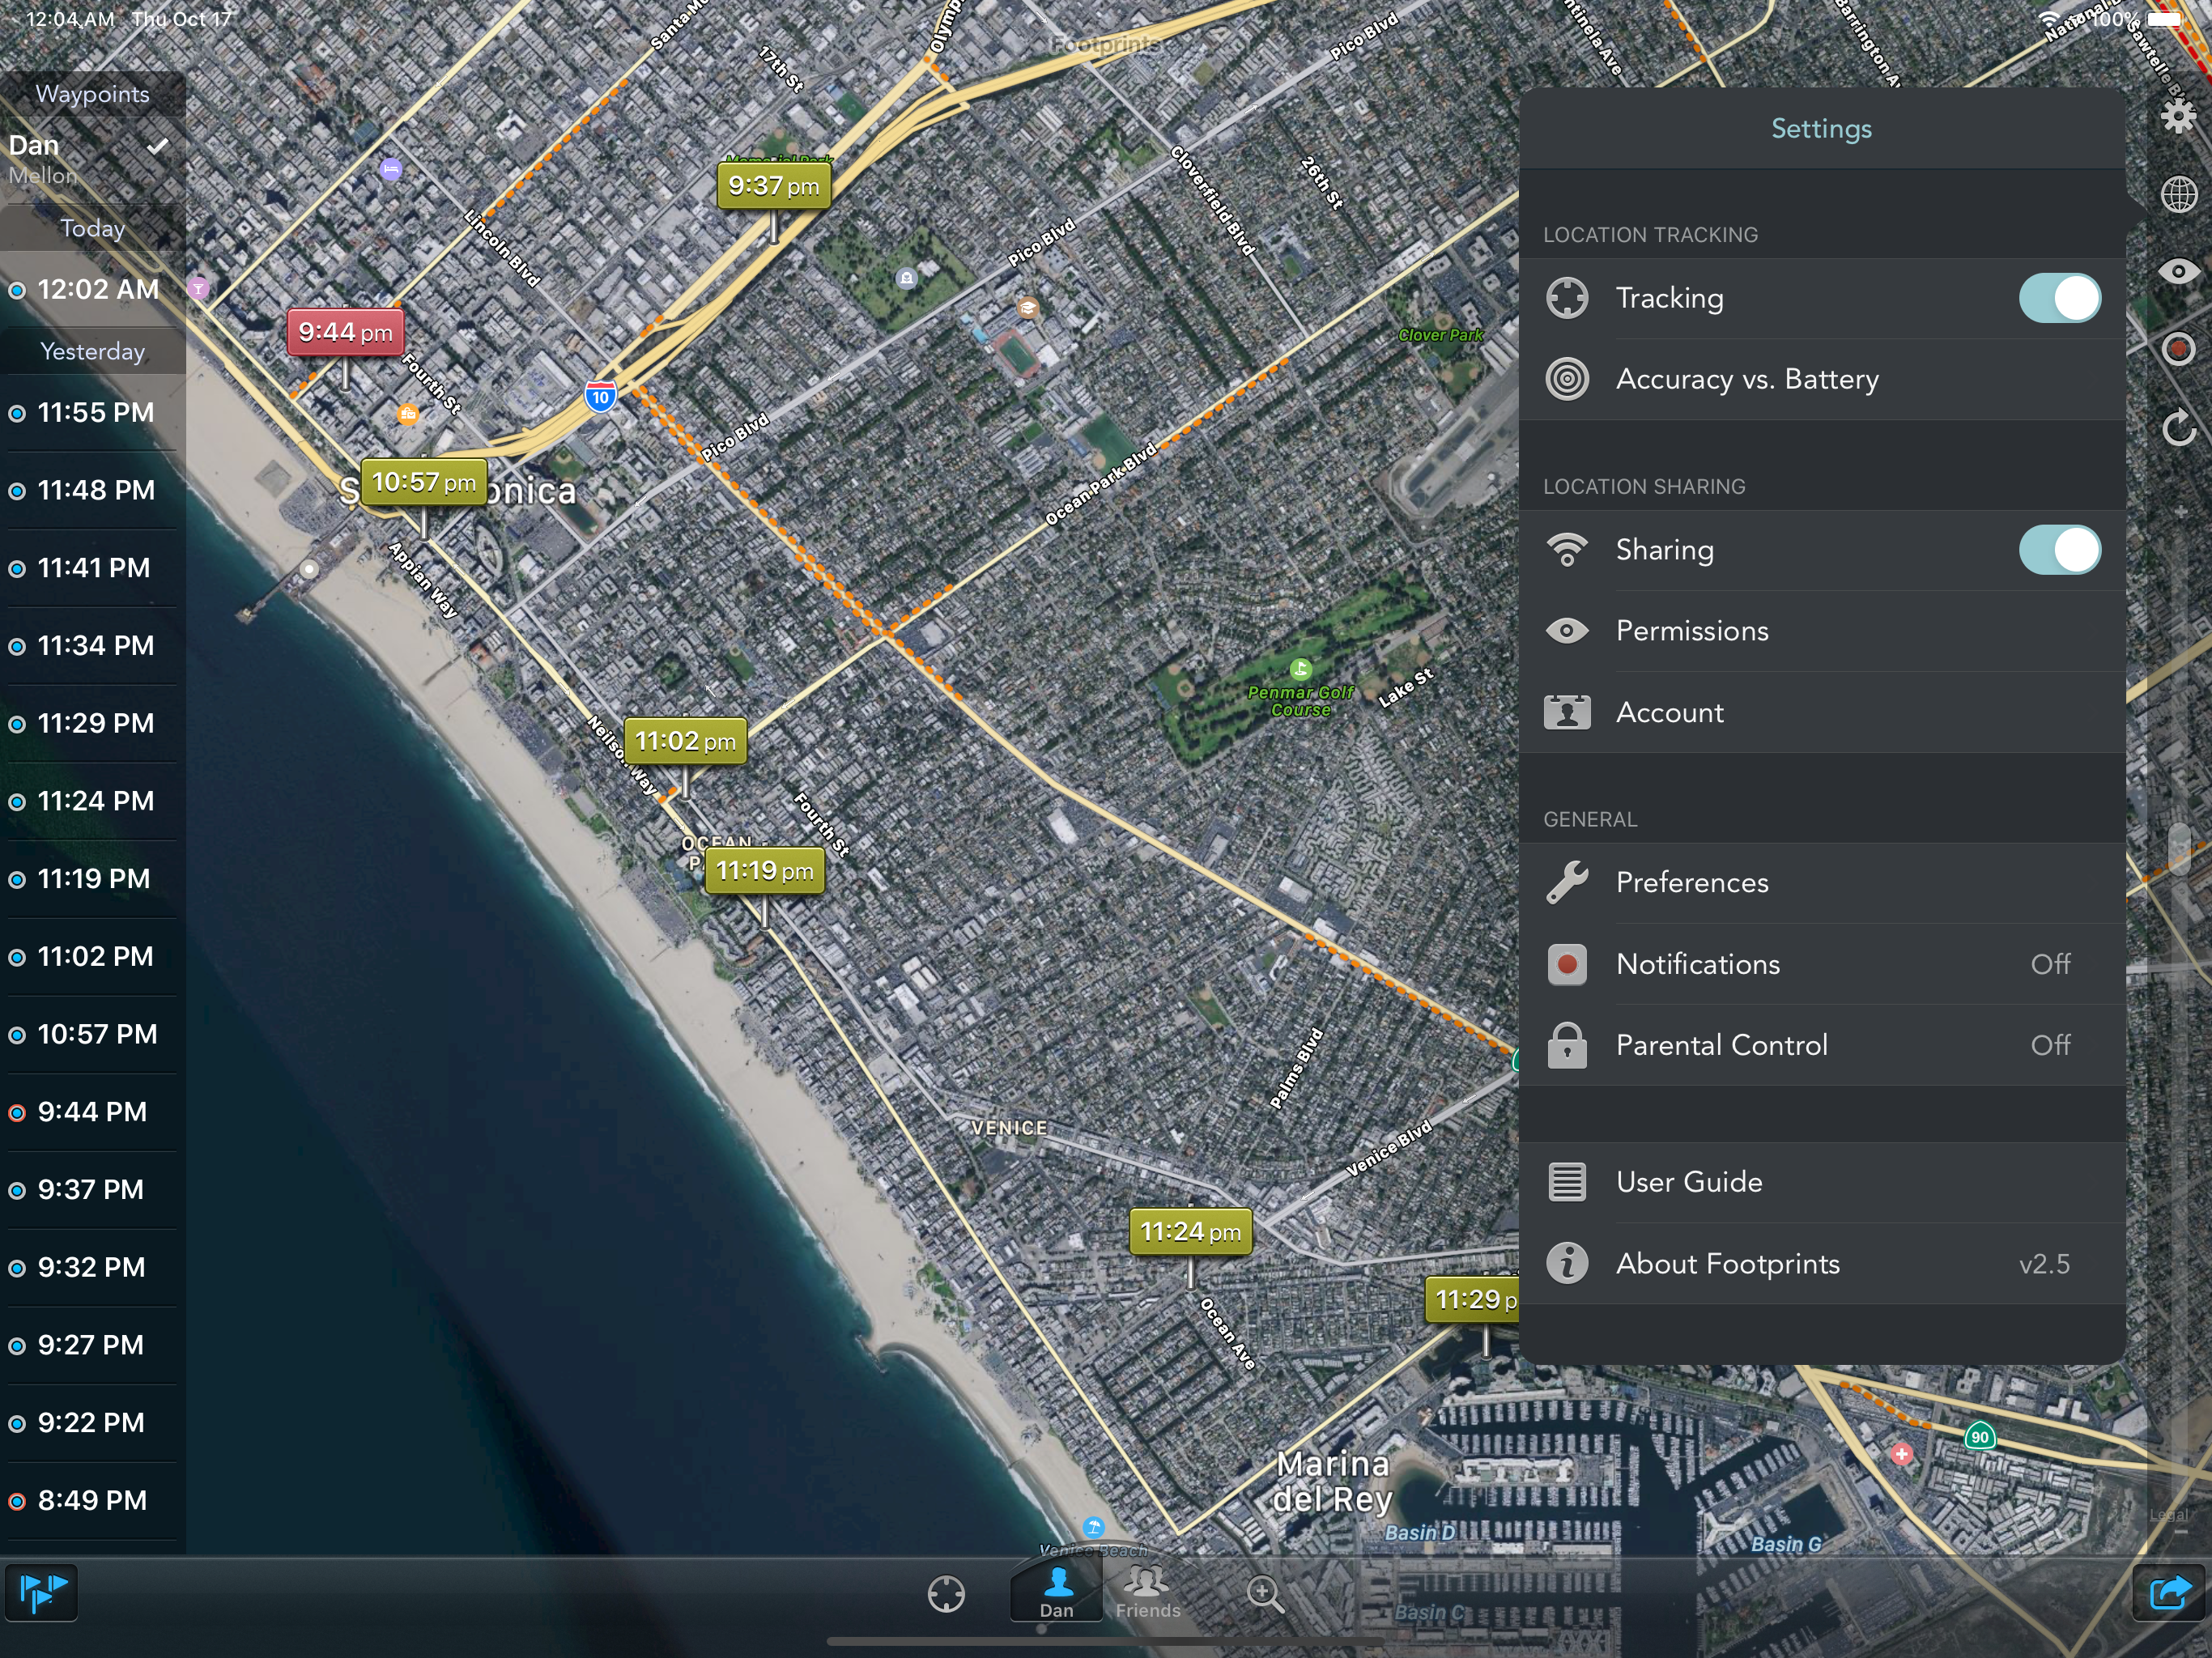
Task: Select the 11:41 PM waypoint
Action: (x=93, y=568)
